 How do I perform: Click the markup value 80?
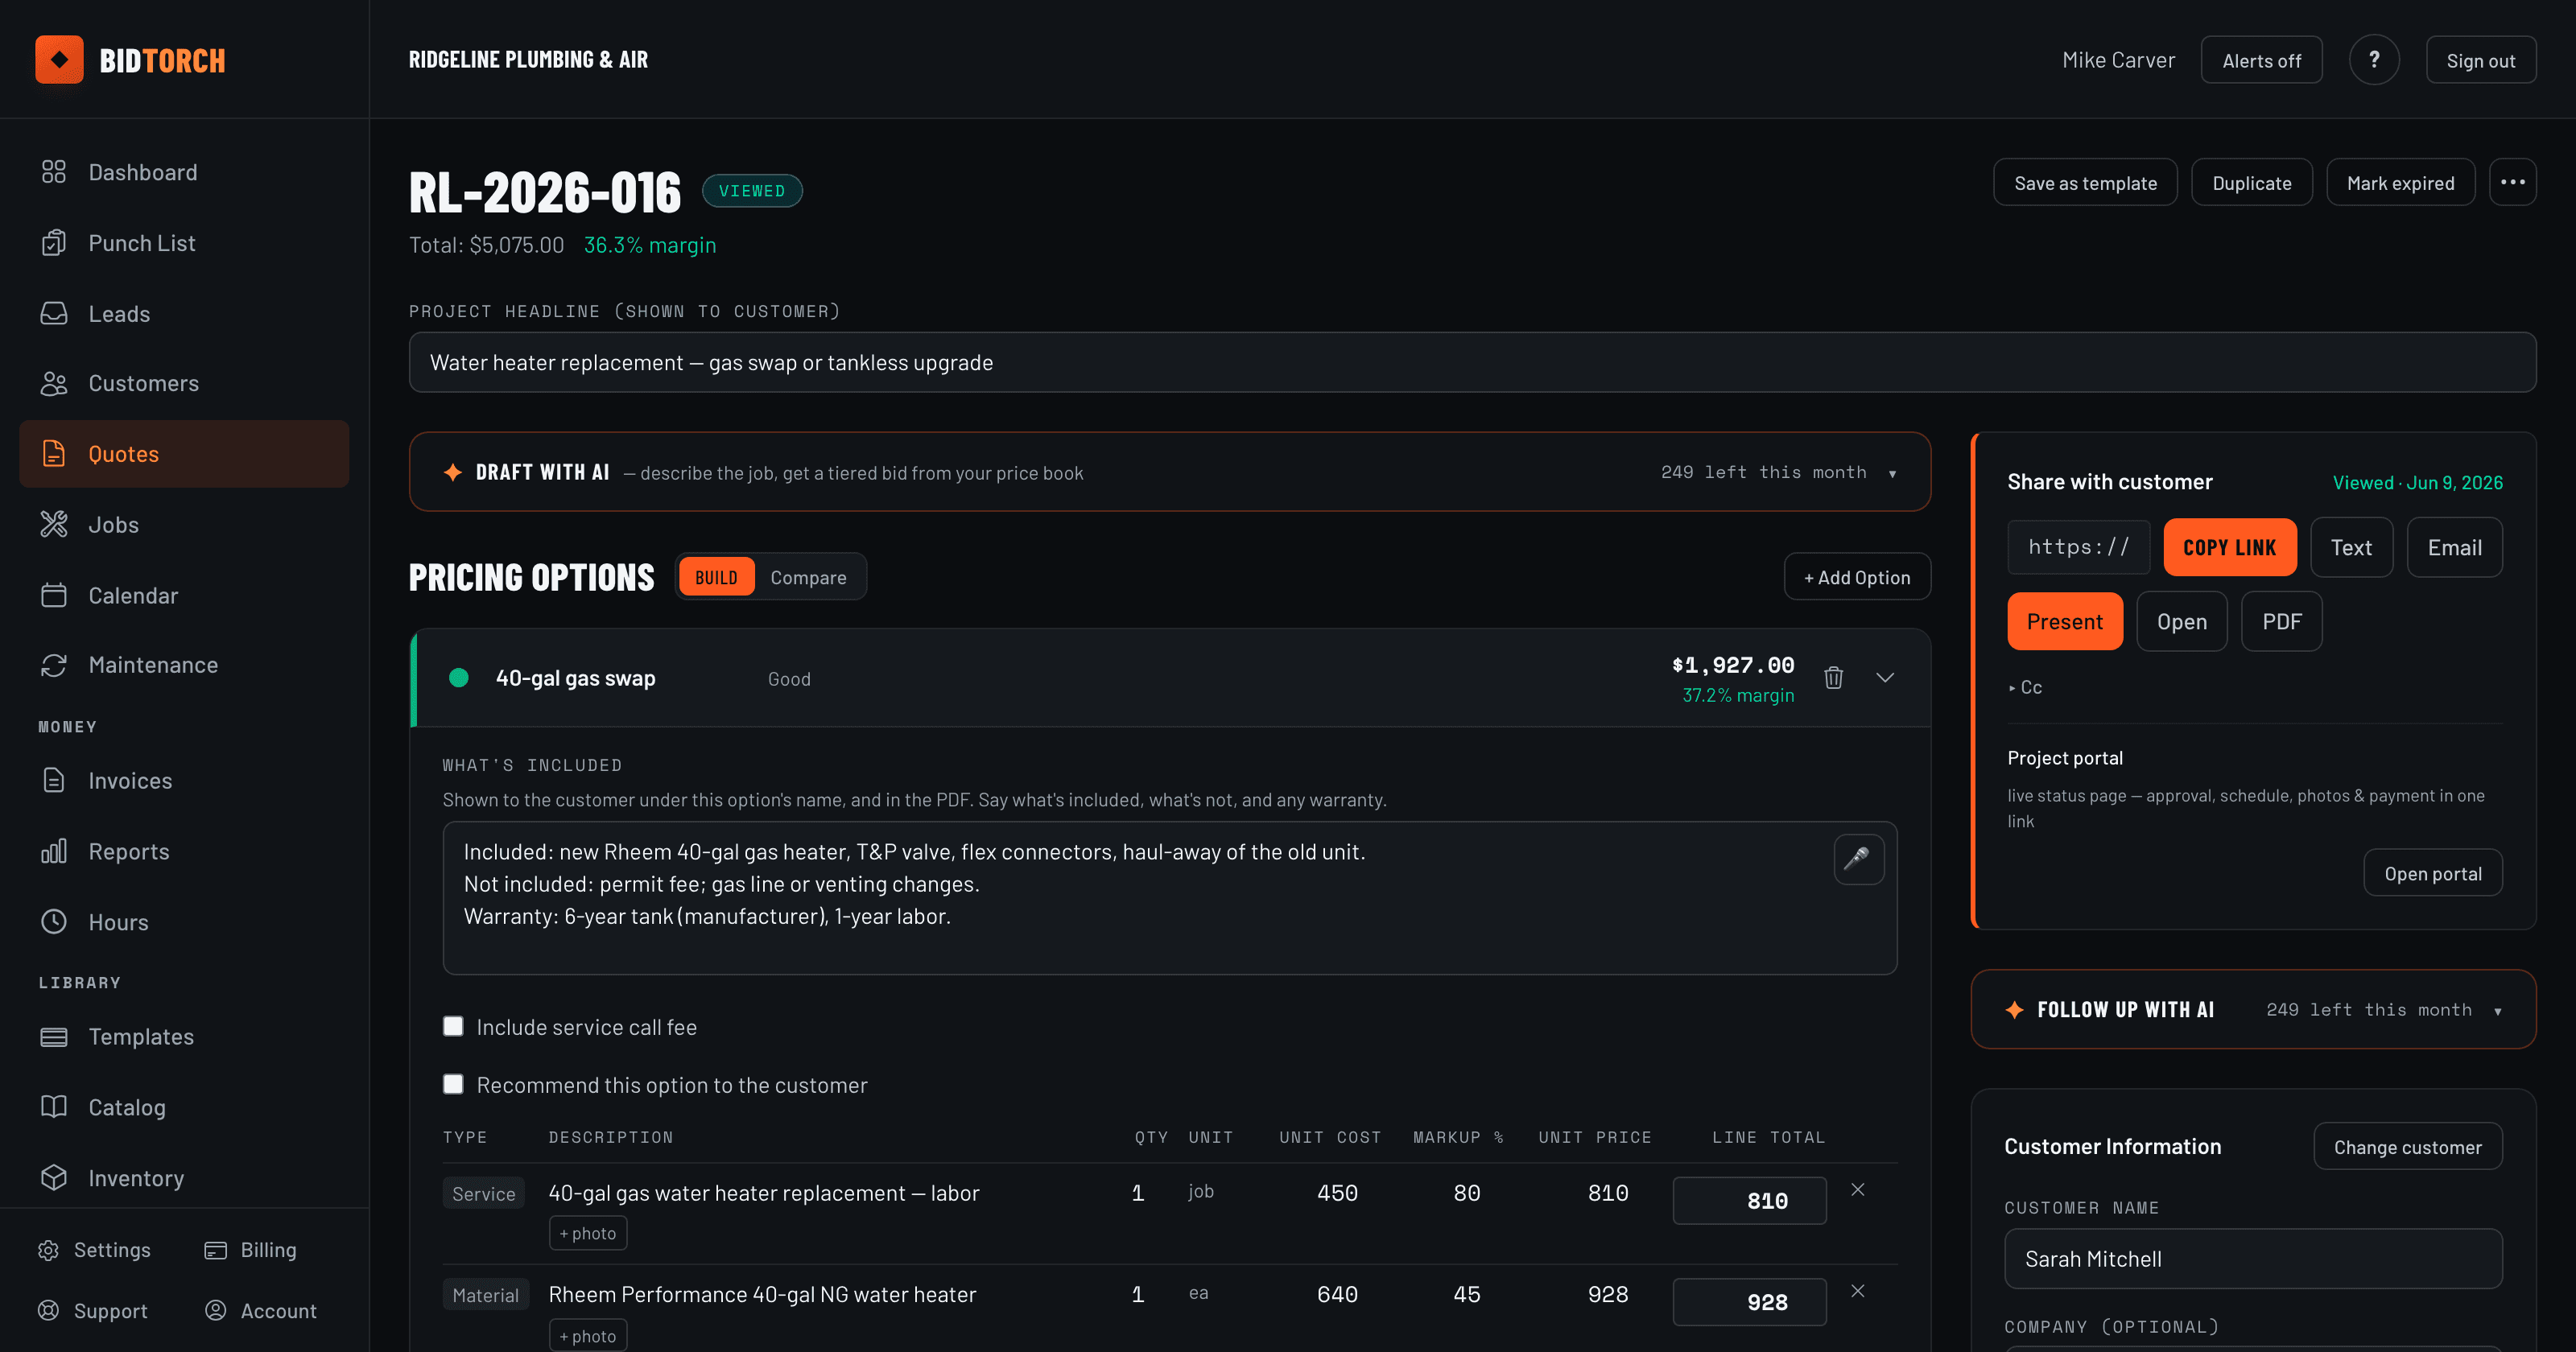(x=1466, y=1192)
